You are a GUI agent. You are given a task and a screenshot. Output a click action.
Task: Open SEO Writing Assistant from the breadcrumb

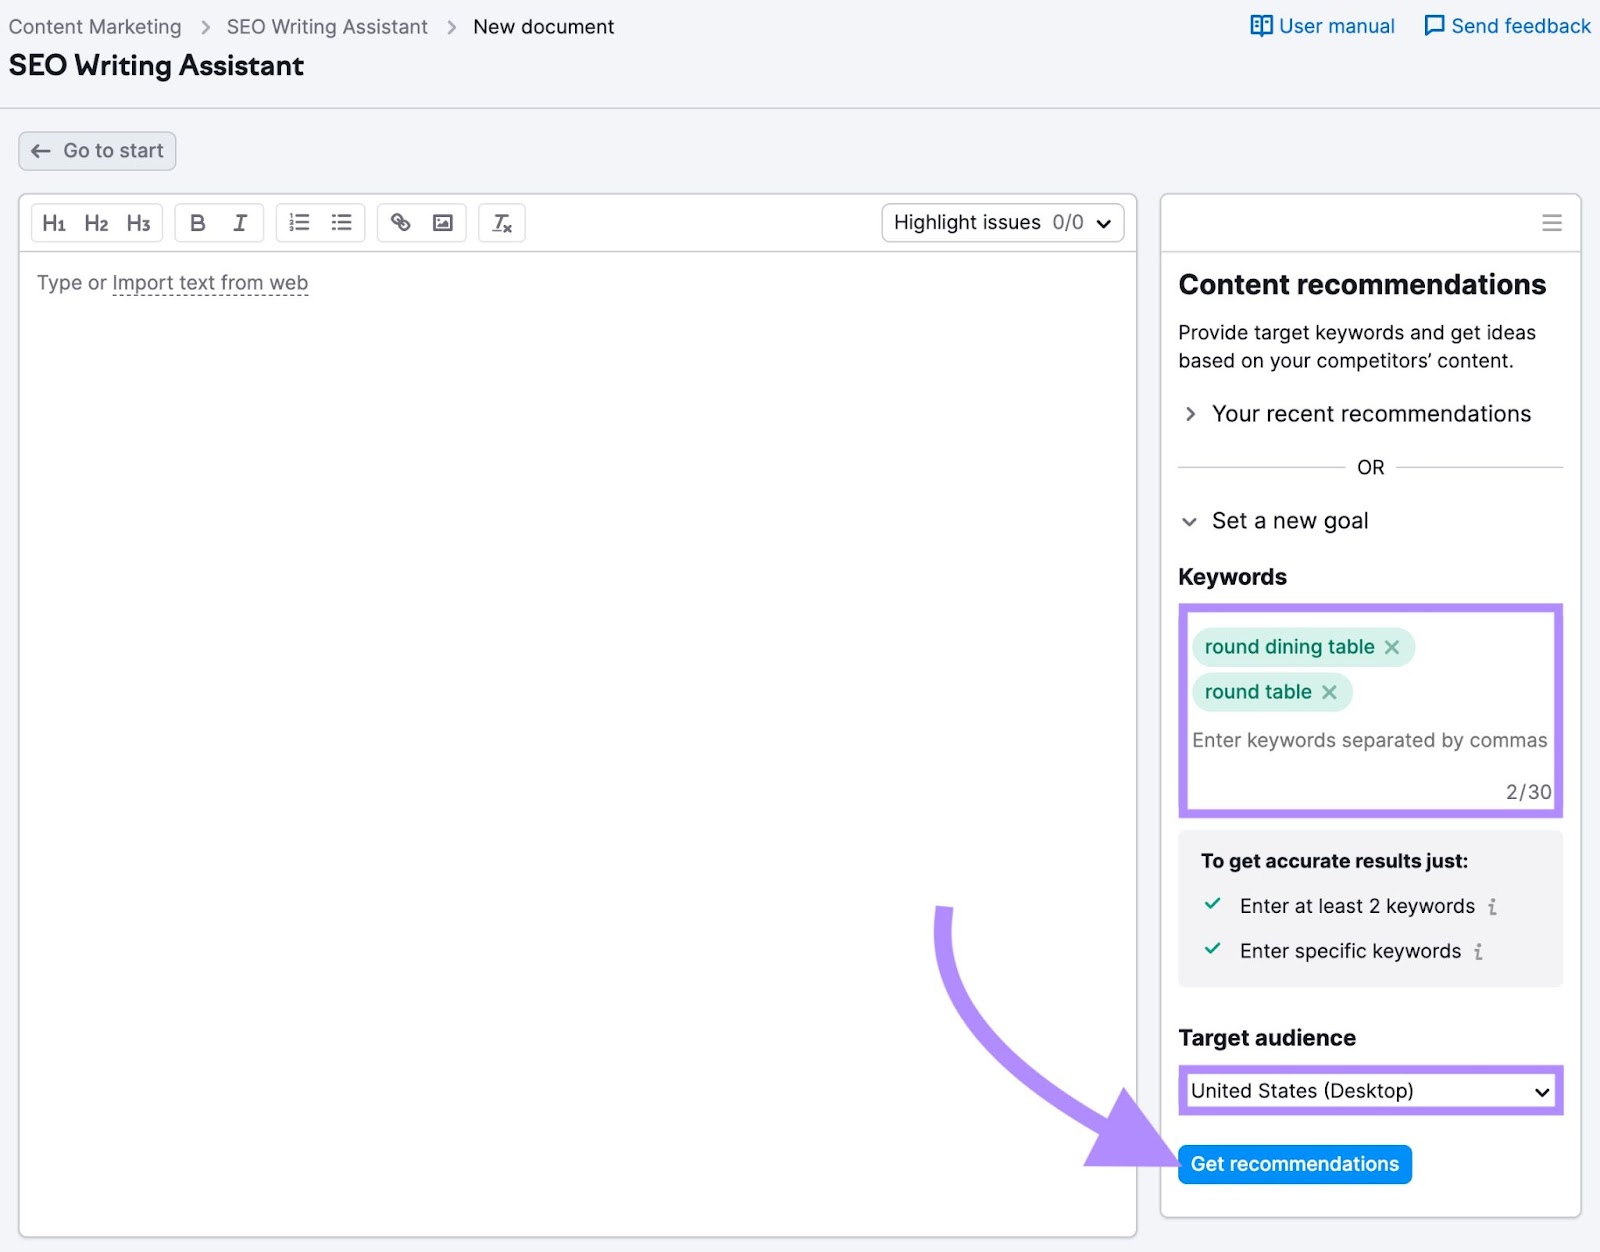tap(326, 26)
